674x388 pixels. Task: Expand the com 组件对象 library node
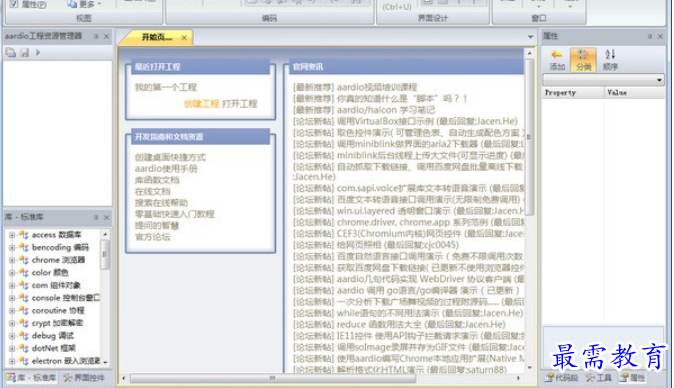pos(12,285)
